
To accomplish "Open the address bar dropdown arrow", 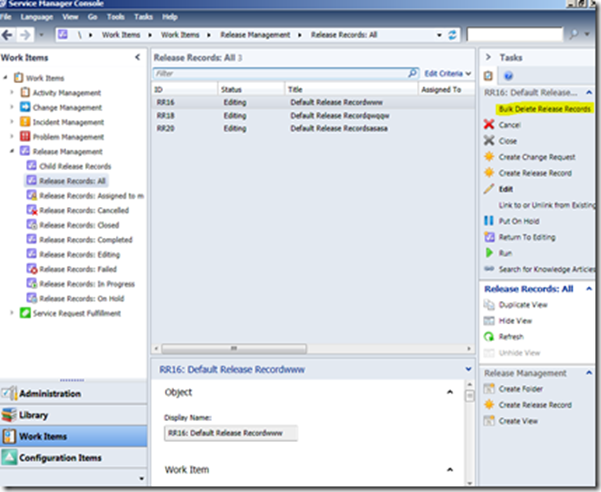I will click(439, 35).
